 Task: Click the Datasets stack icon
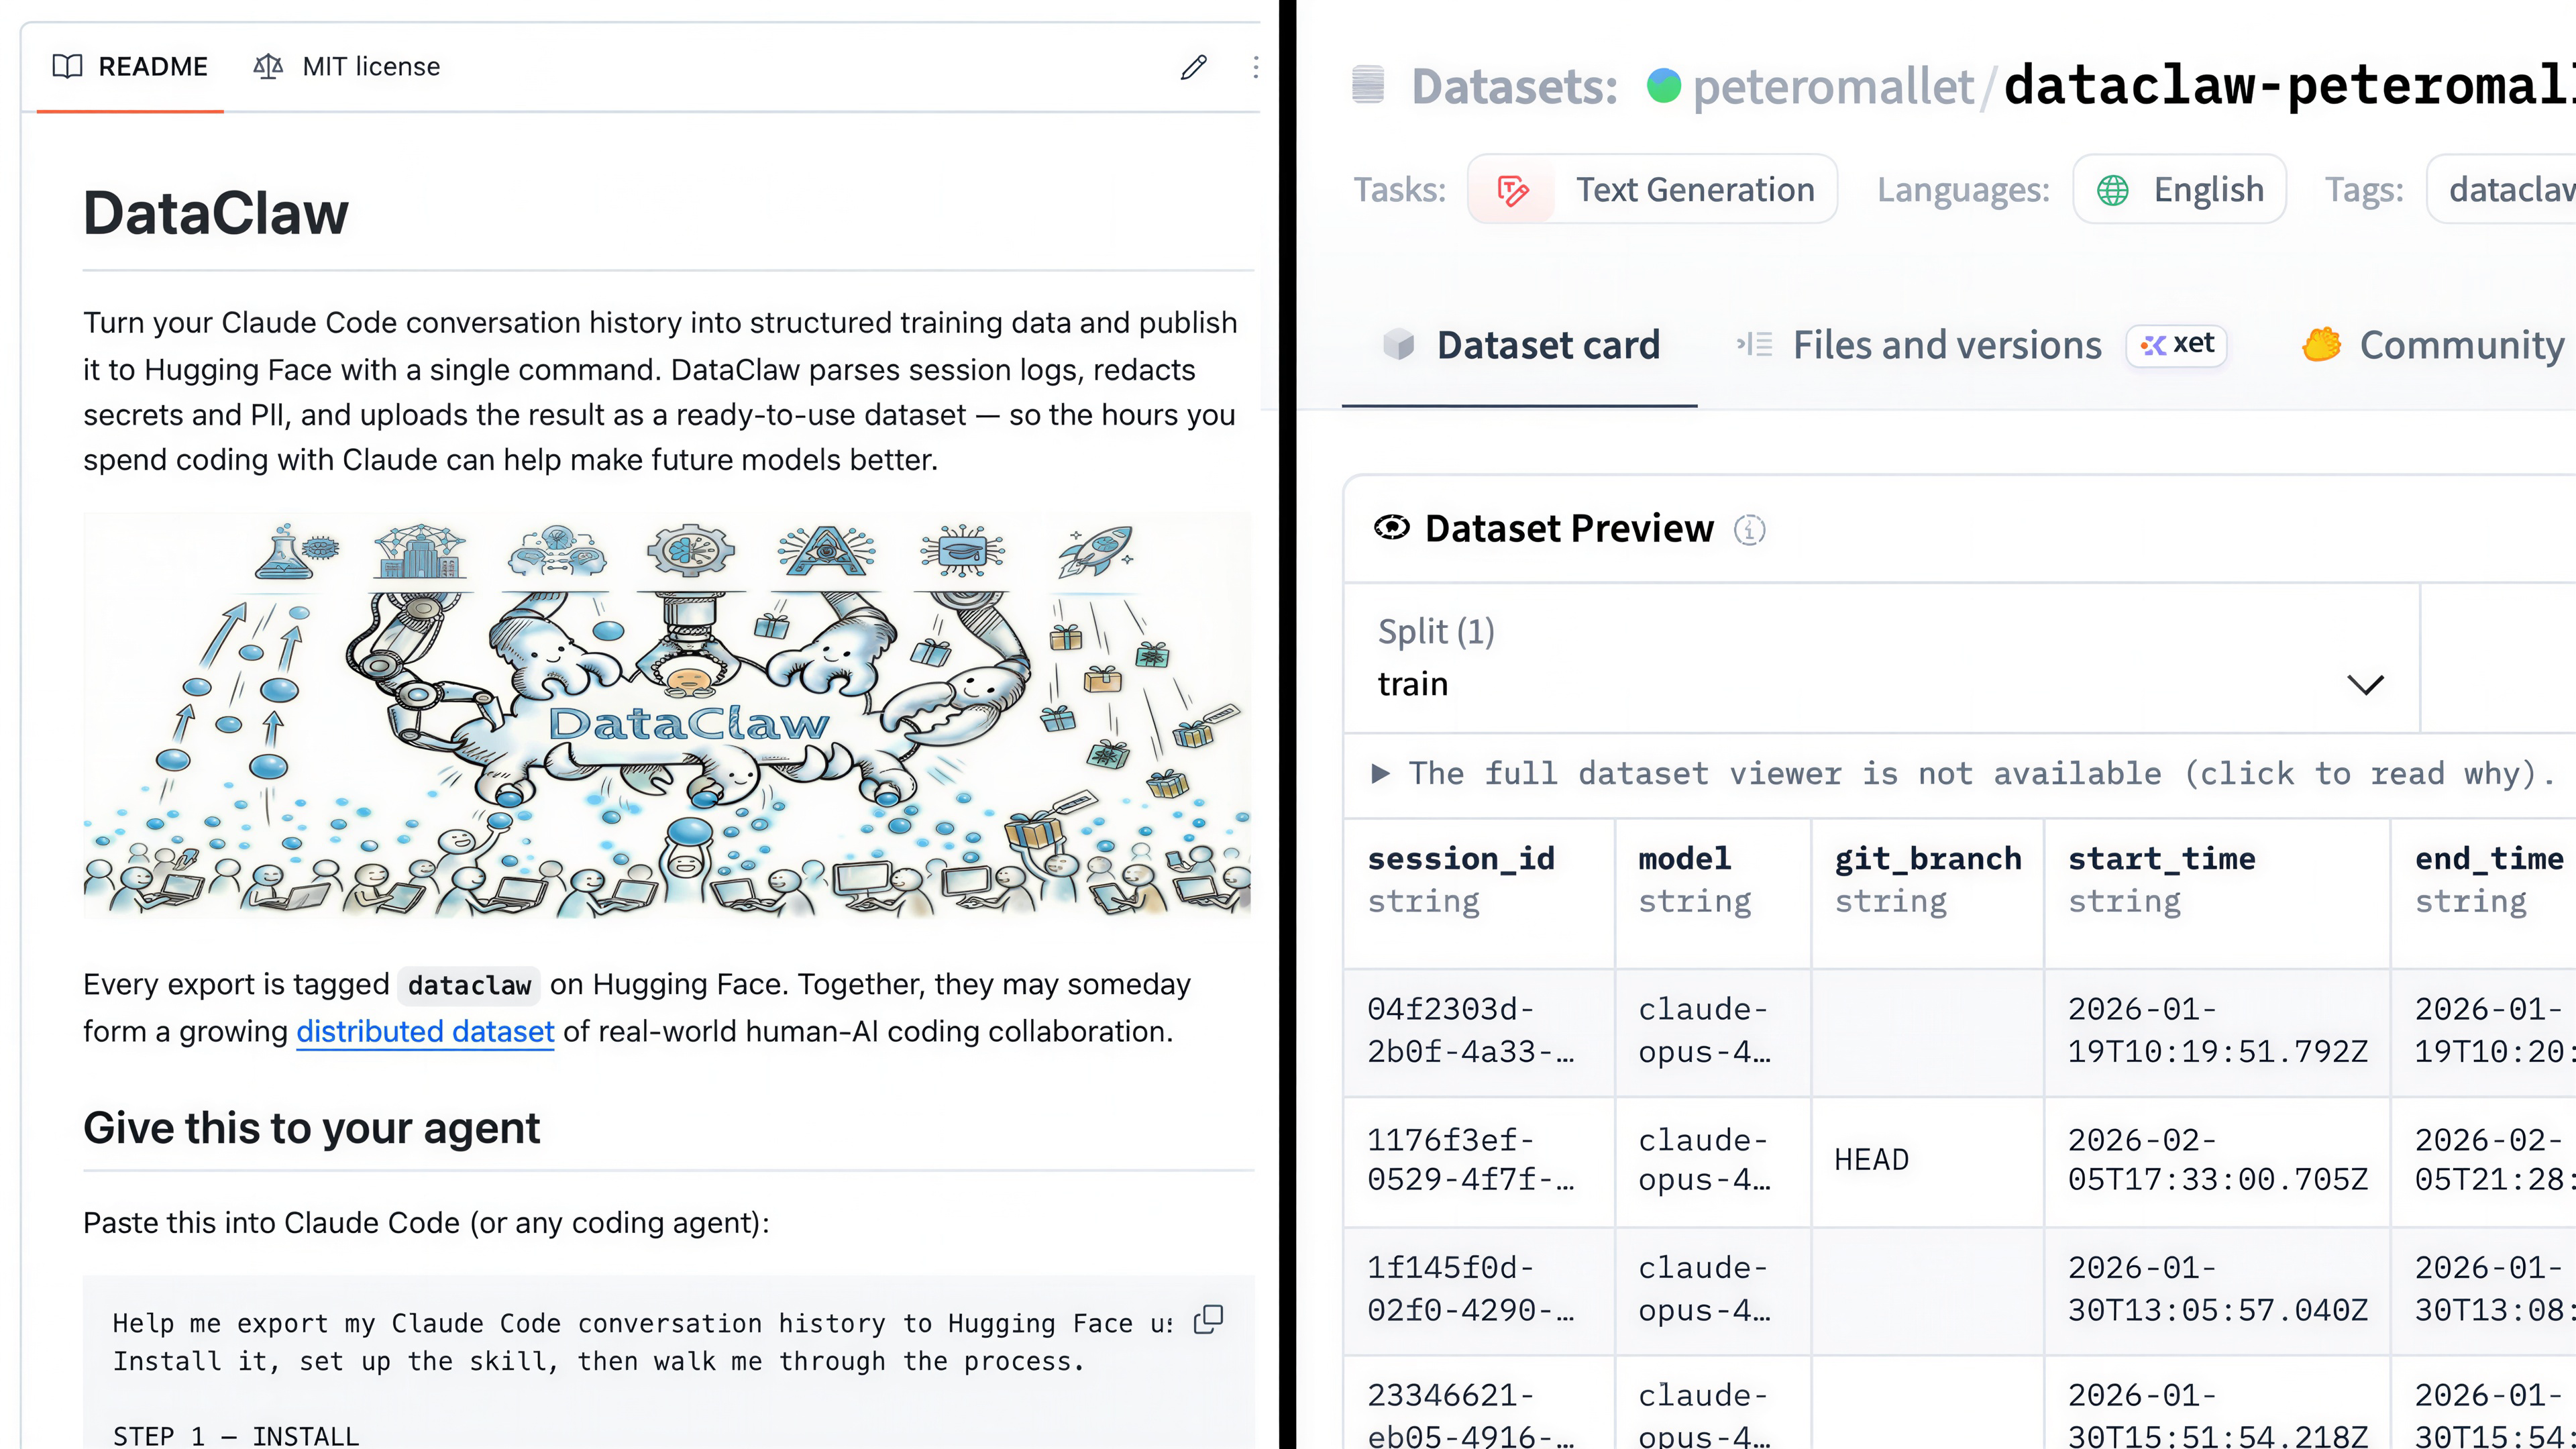[x=1368, y=85]
